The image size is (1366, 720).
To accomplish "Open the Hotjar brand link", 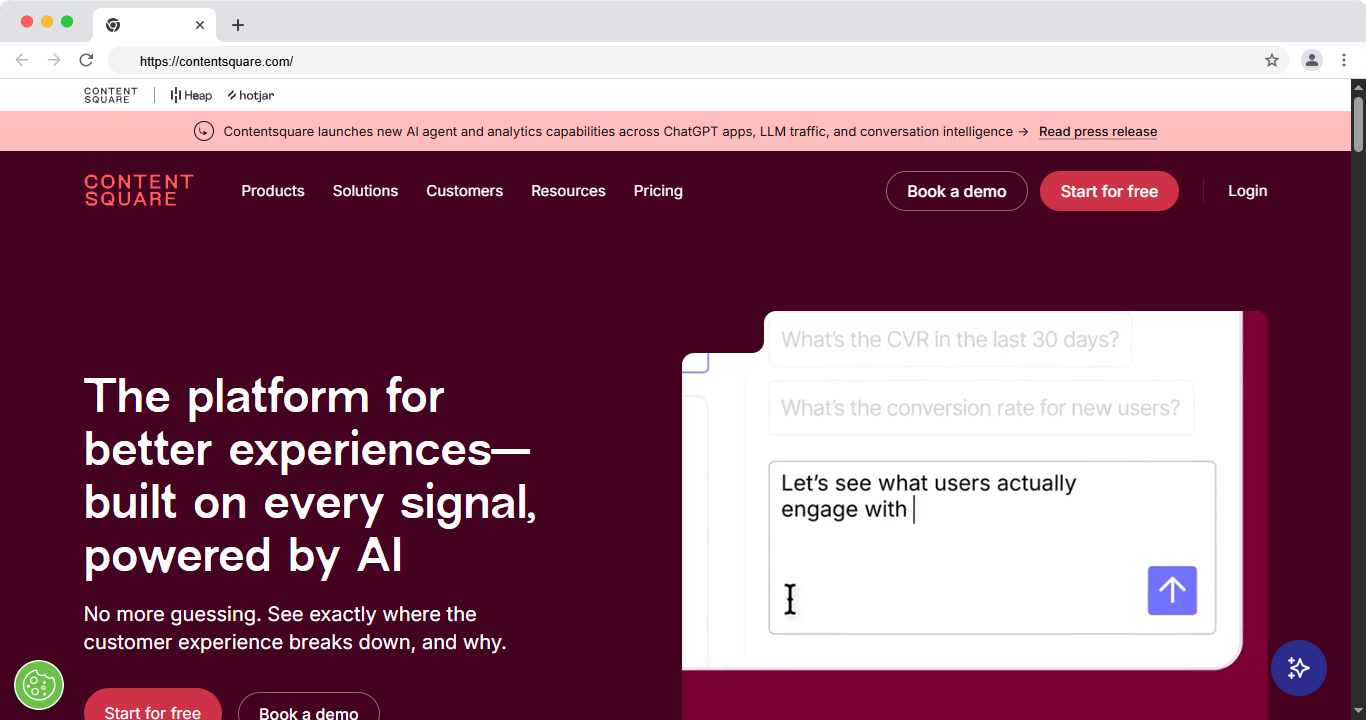I will pos(250,95).
